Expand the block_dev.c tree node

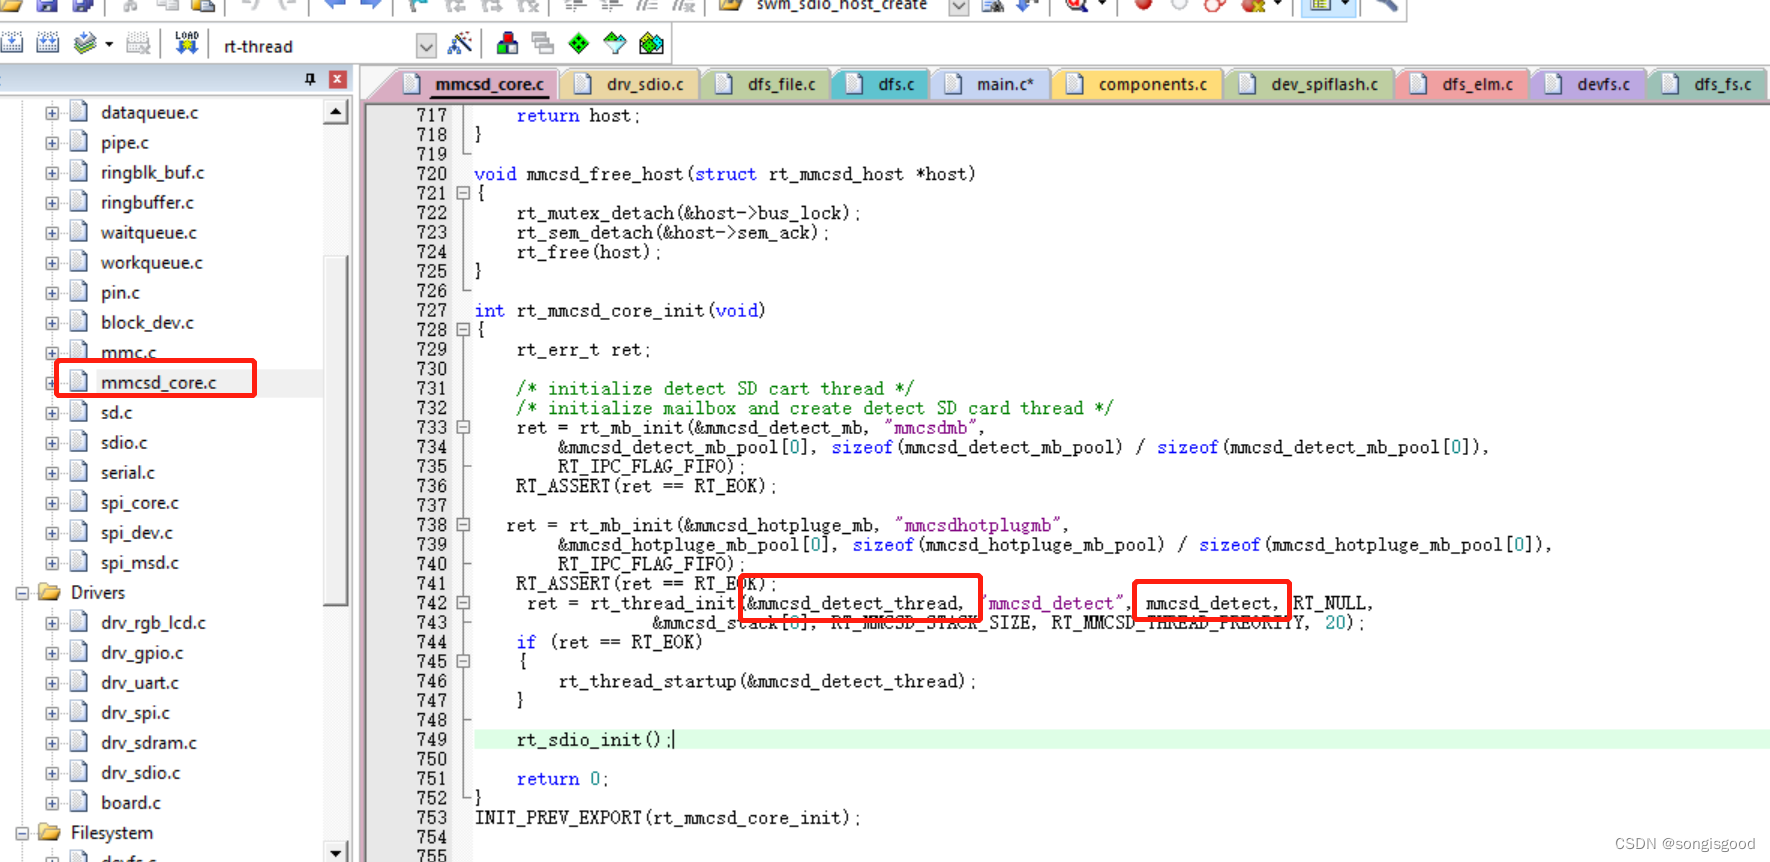pos(52,323)
